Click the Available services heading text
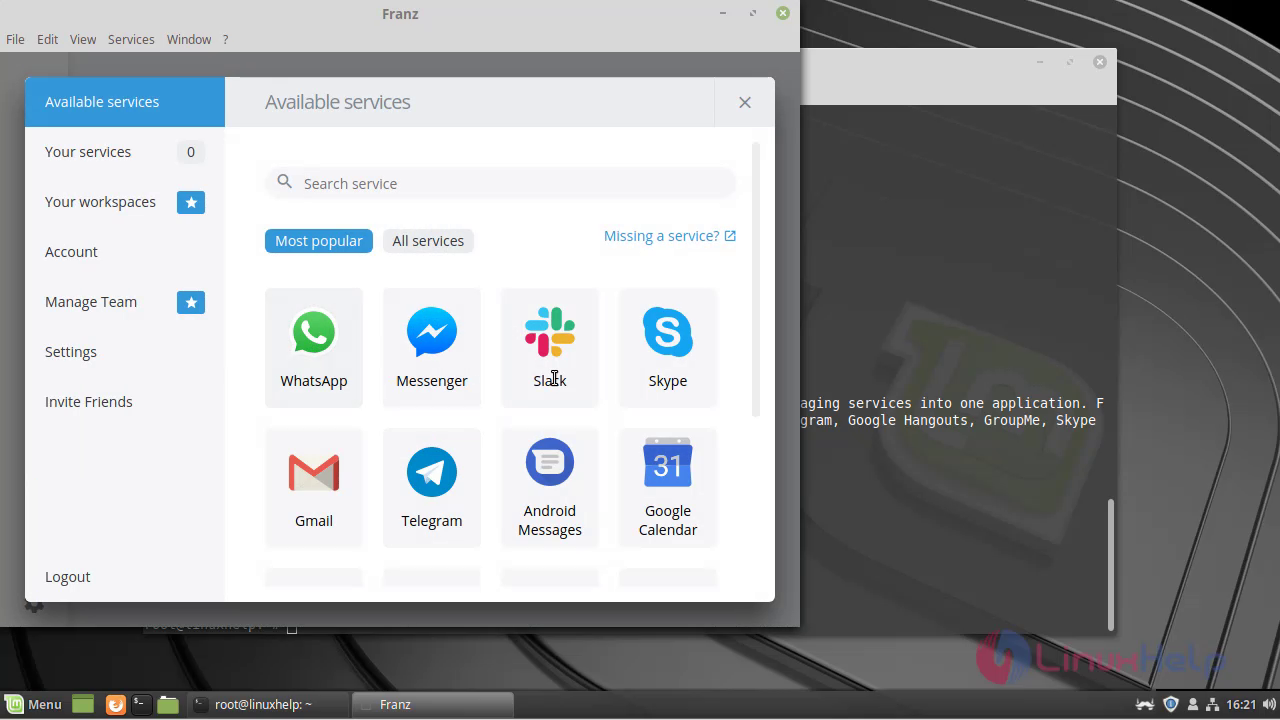 338,102
